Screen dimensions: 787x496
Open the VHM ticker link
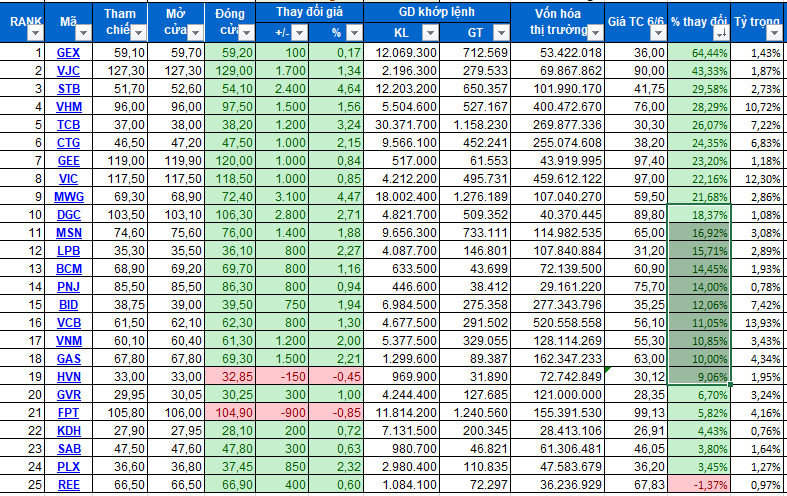click(x=69, y=107)
